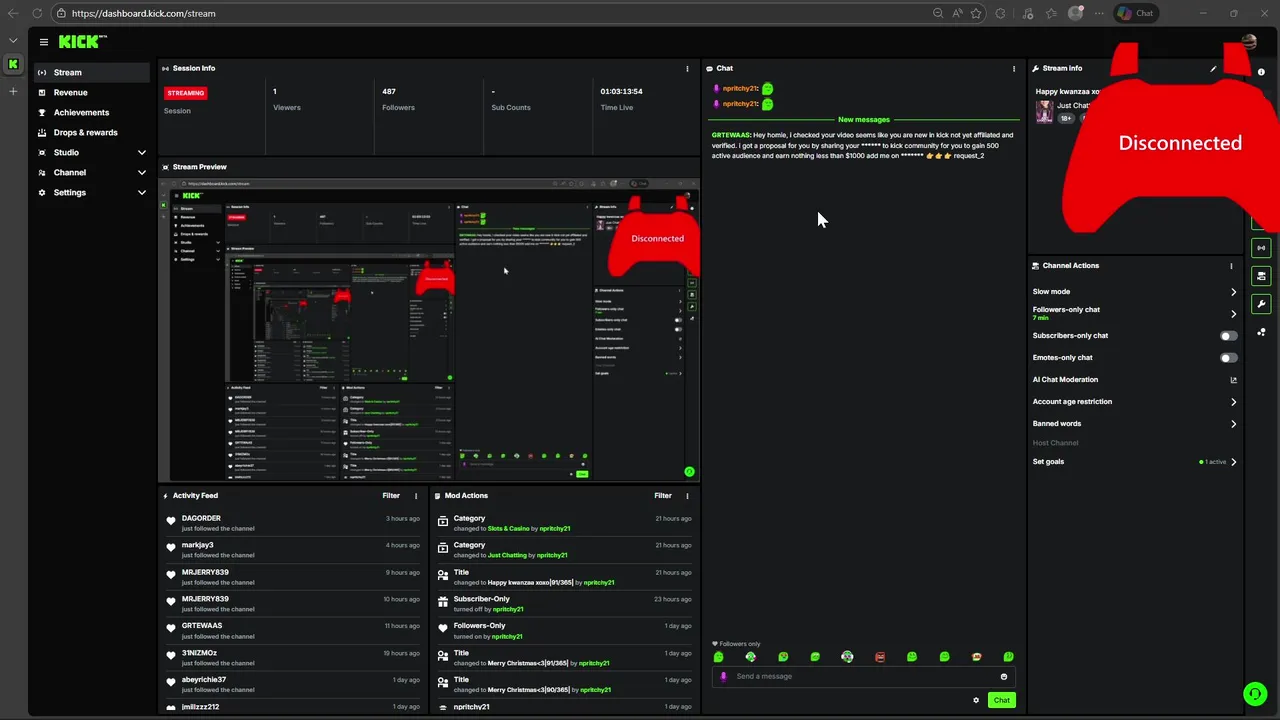Open Set goals settings

coord(1135,462)
